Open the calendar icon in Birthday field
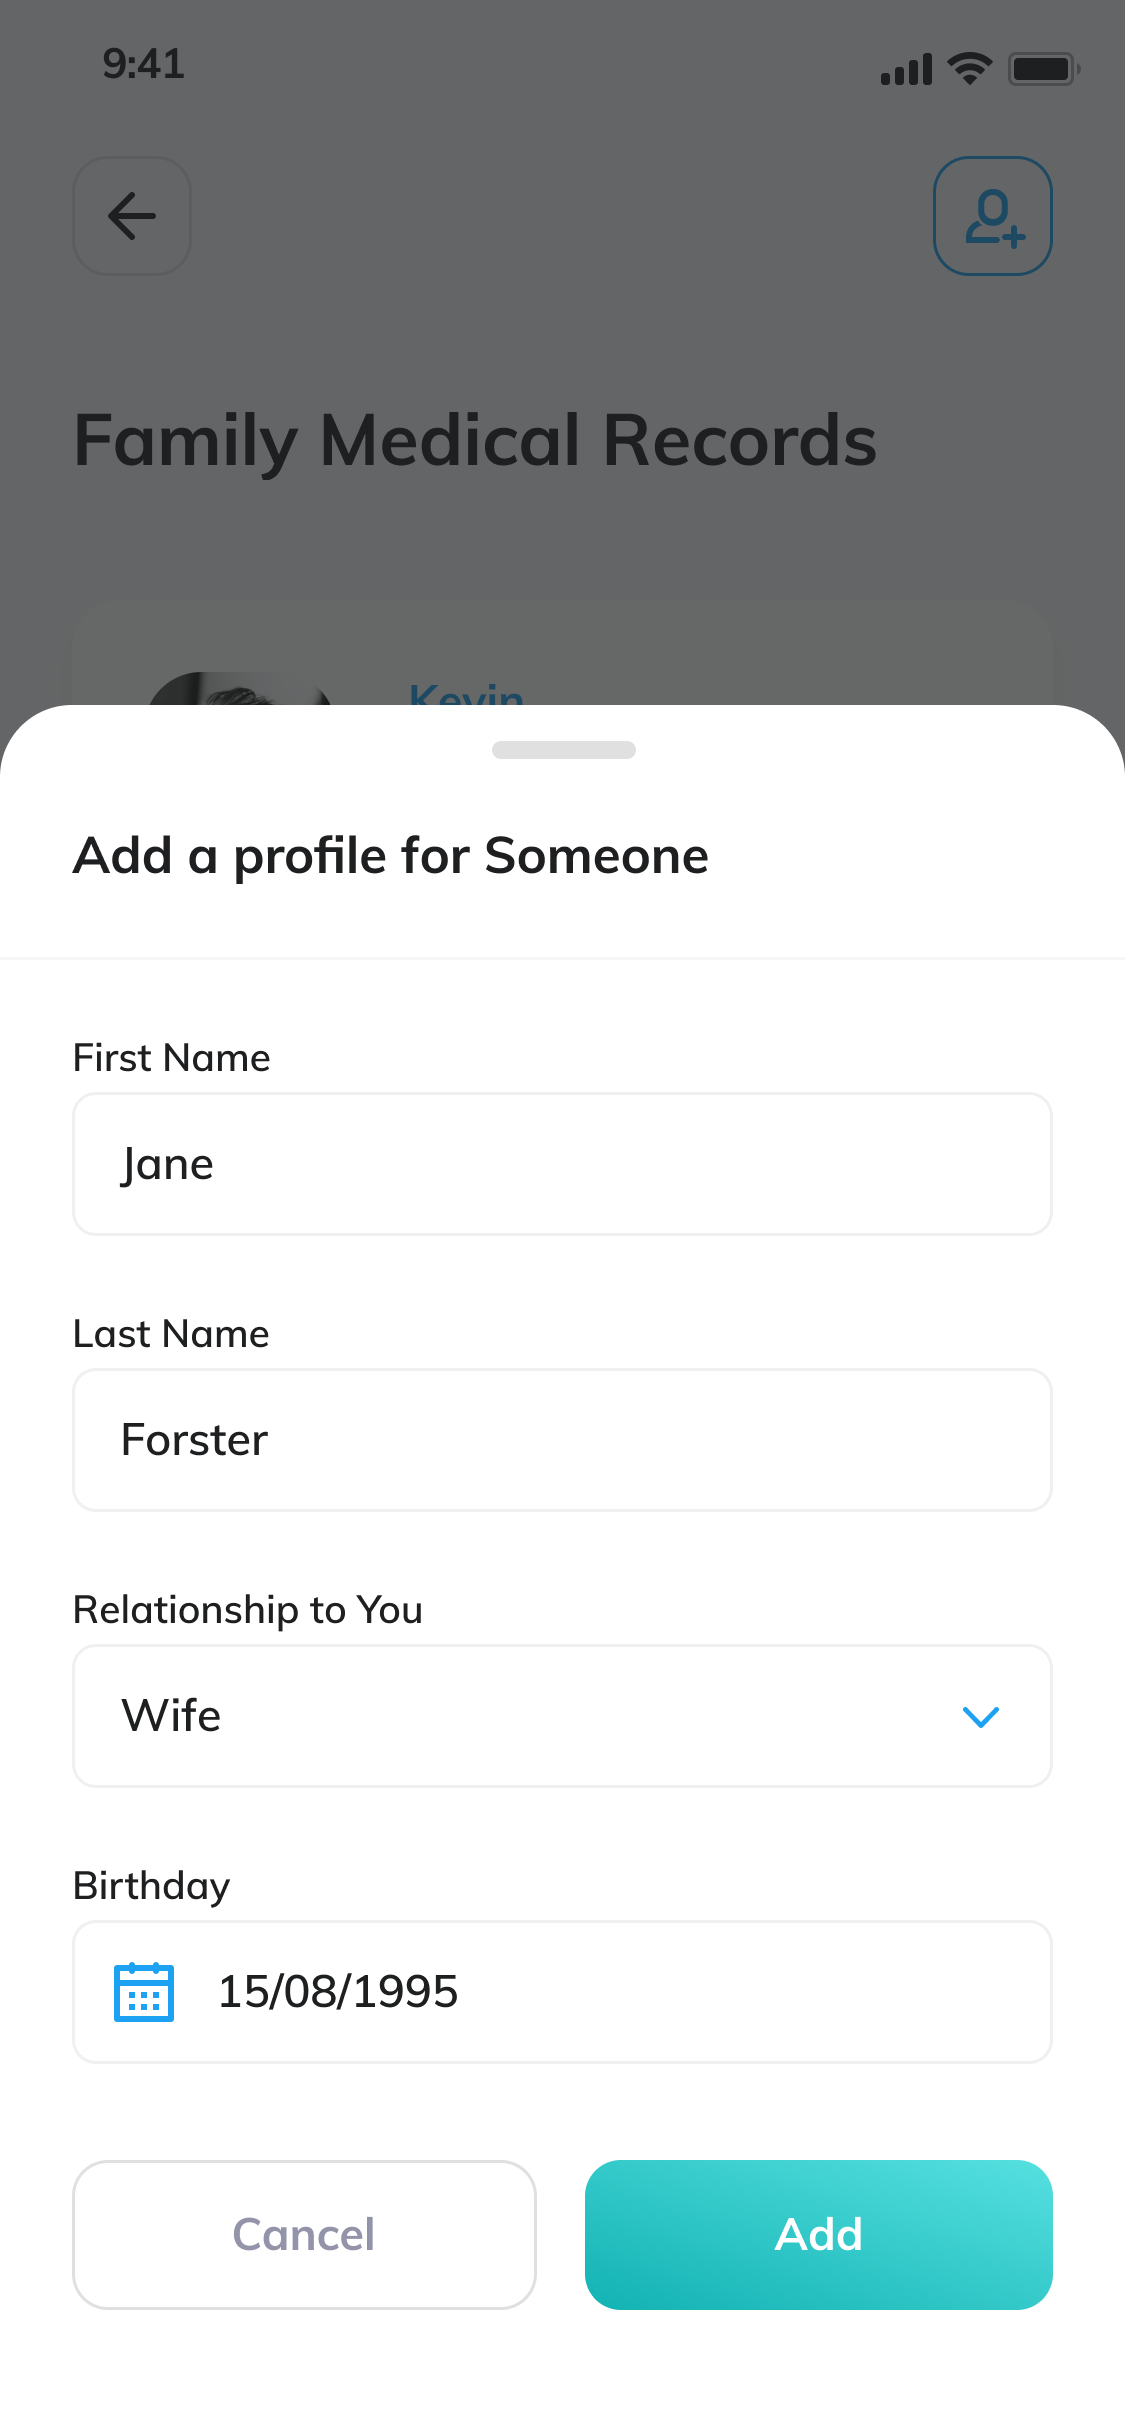Image resolution: width=1125 pixels, height=2436 pixels. (x=144, y=1992)
